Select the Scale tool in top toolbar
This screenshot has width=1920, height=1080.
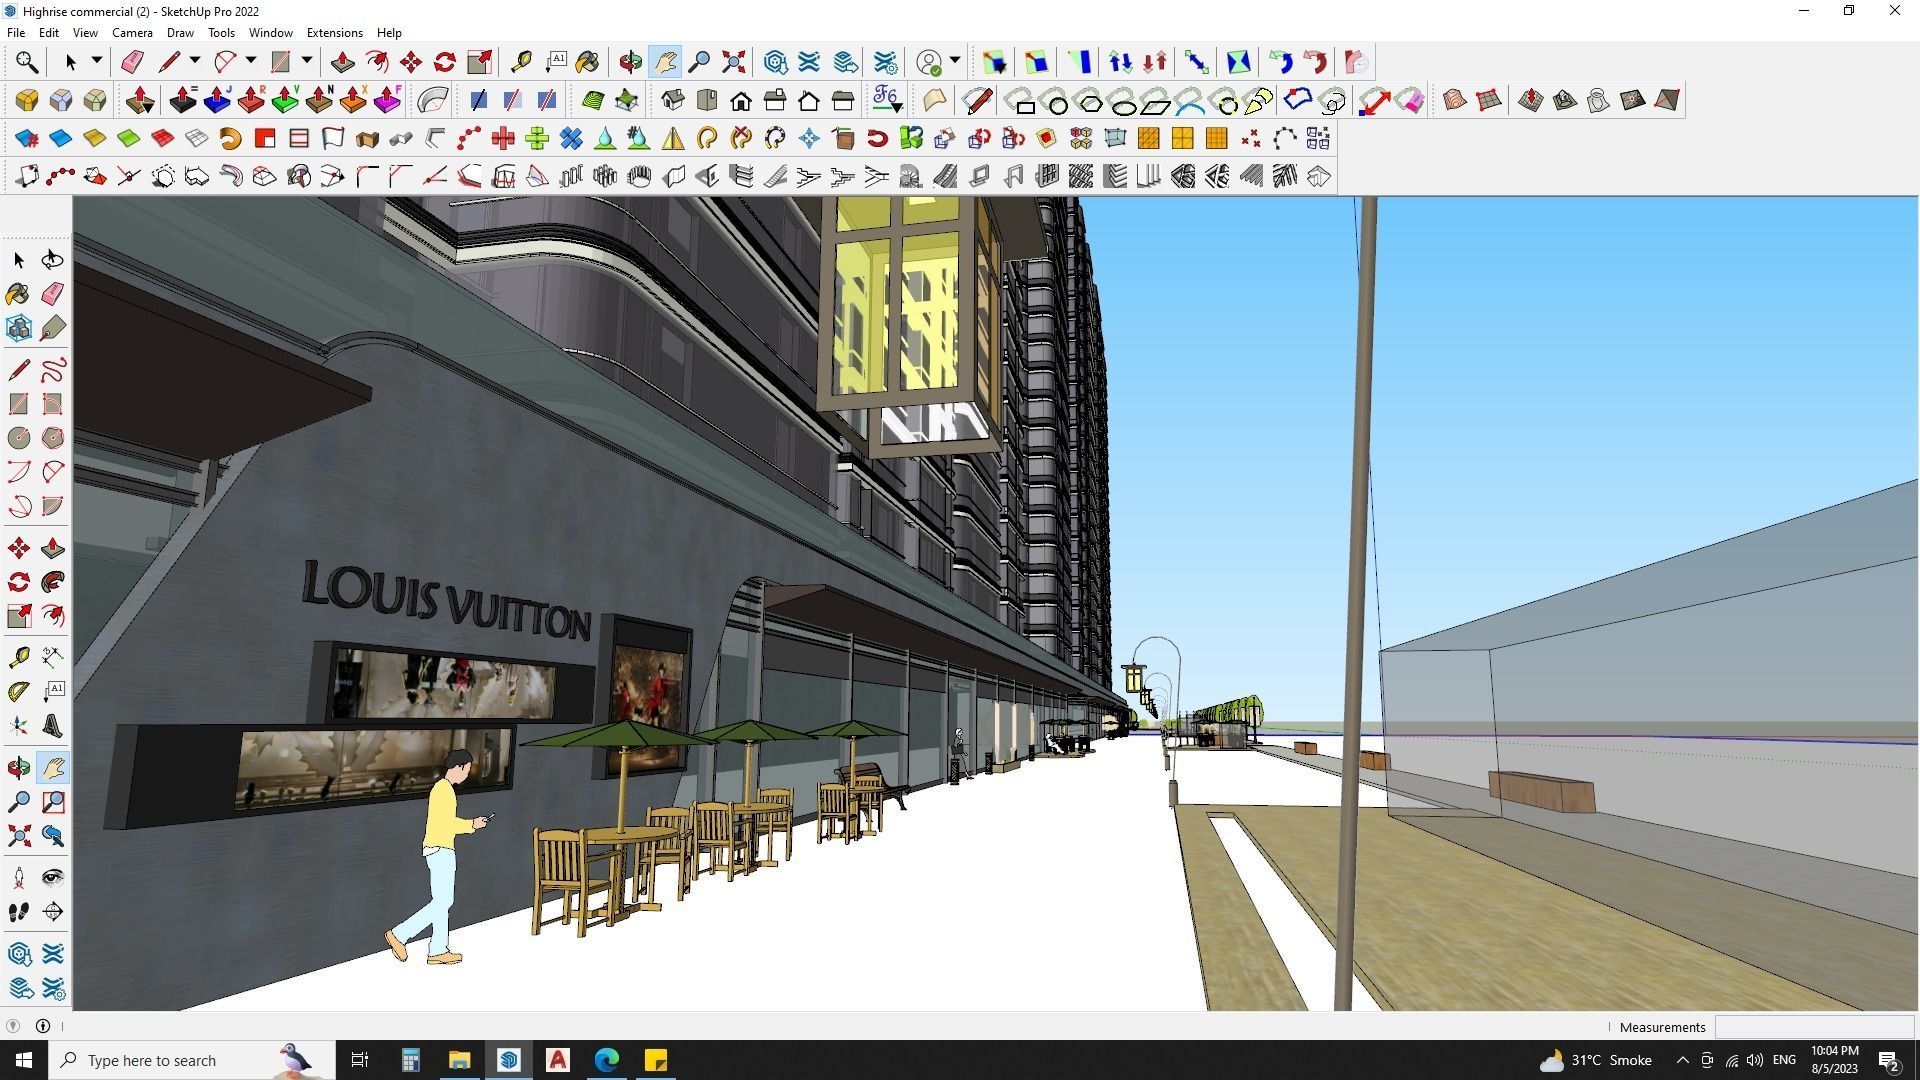(479, 62)
